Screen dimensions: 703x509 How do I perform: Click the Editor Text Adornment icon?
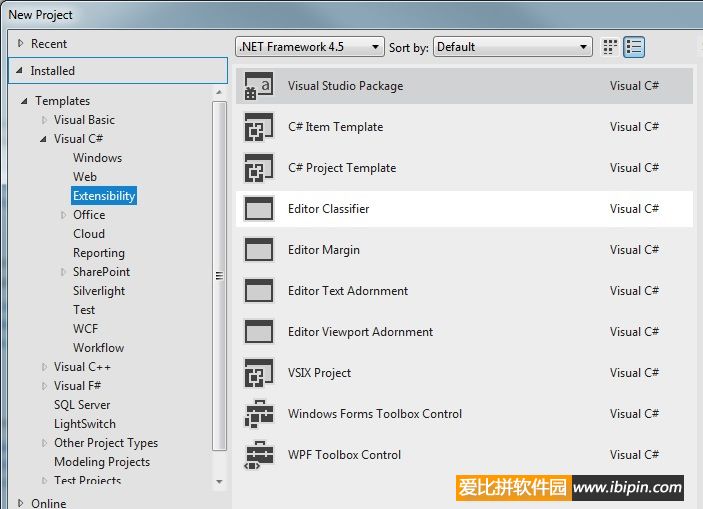coord(259,291)
